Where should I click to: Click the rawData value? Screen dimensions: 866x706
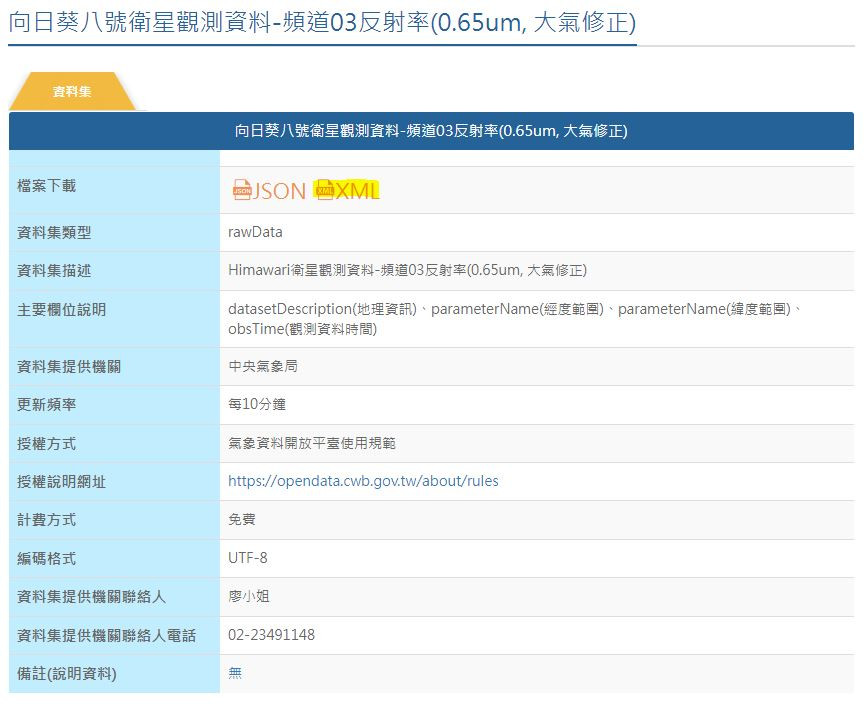pos(255,232)
